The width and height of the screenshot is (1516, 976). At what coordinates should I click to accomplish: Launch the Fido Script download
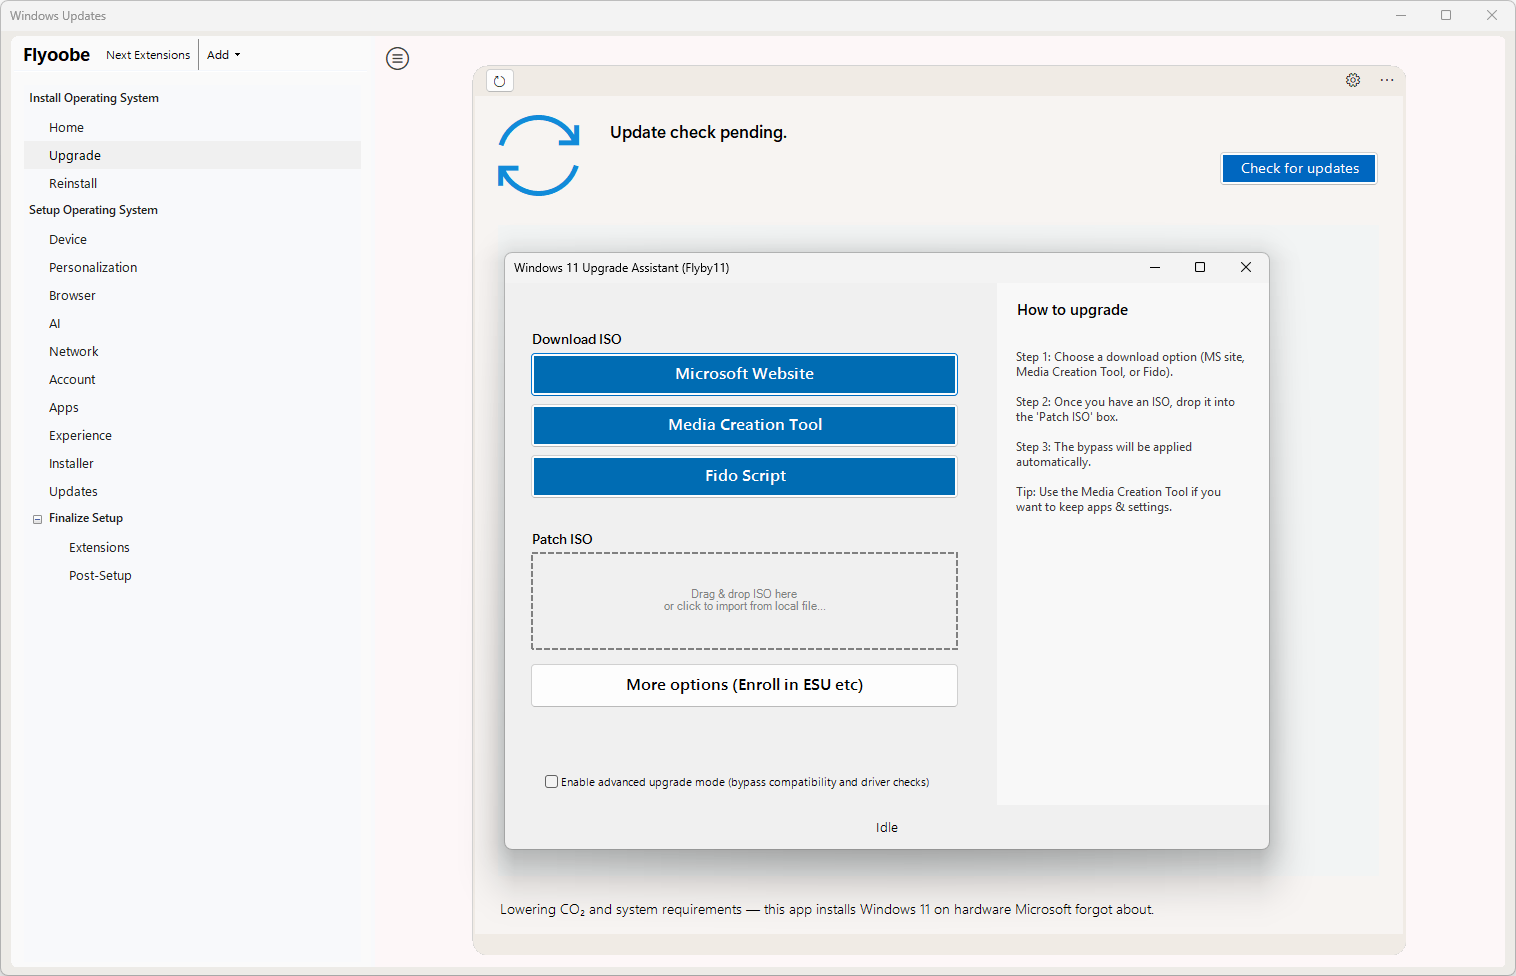tap(744, 476)
